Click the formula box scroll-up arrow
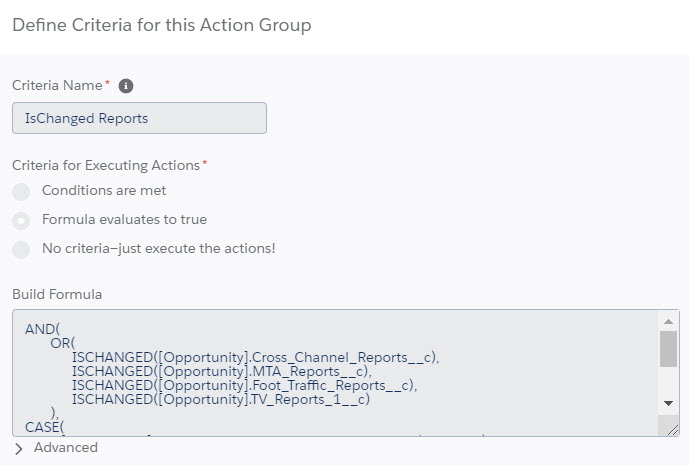 (668, 321)
